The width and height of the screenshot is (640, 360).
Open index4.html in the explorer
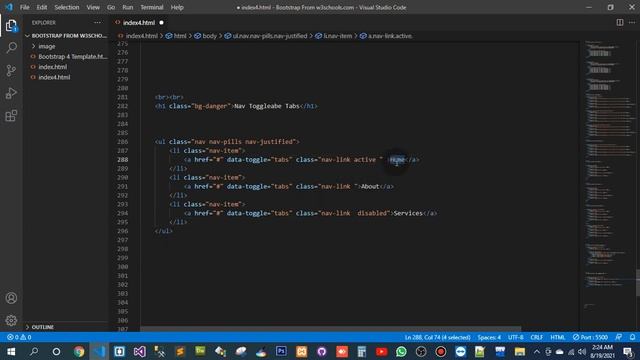(54, 77)
